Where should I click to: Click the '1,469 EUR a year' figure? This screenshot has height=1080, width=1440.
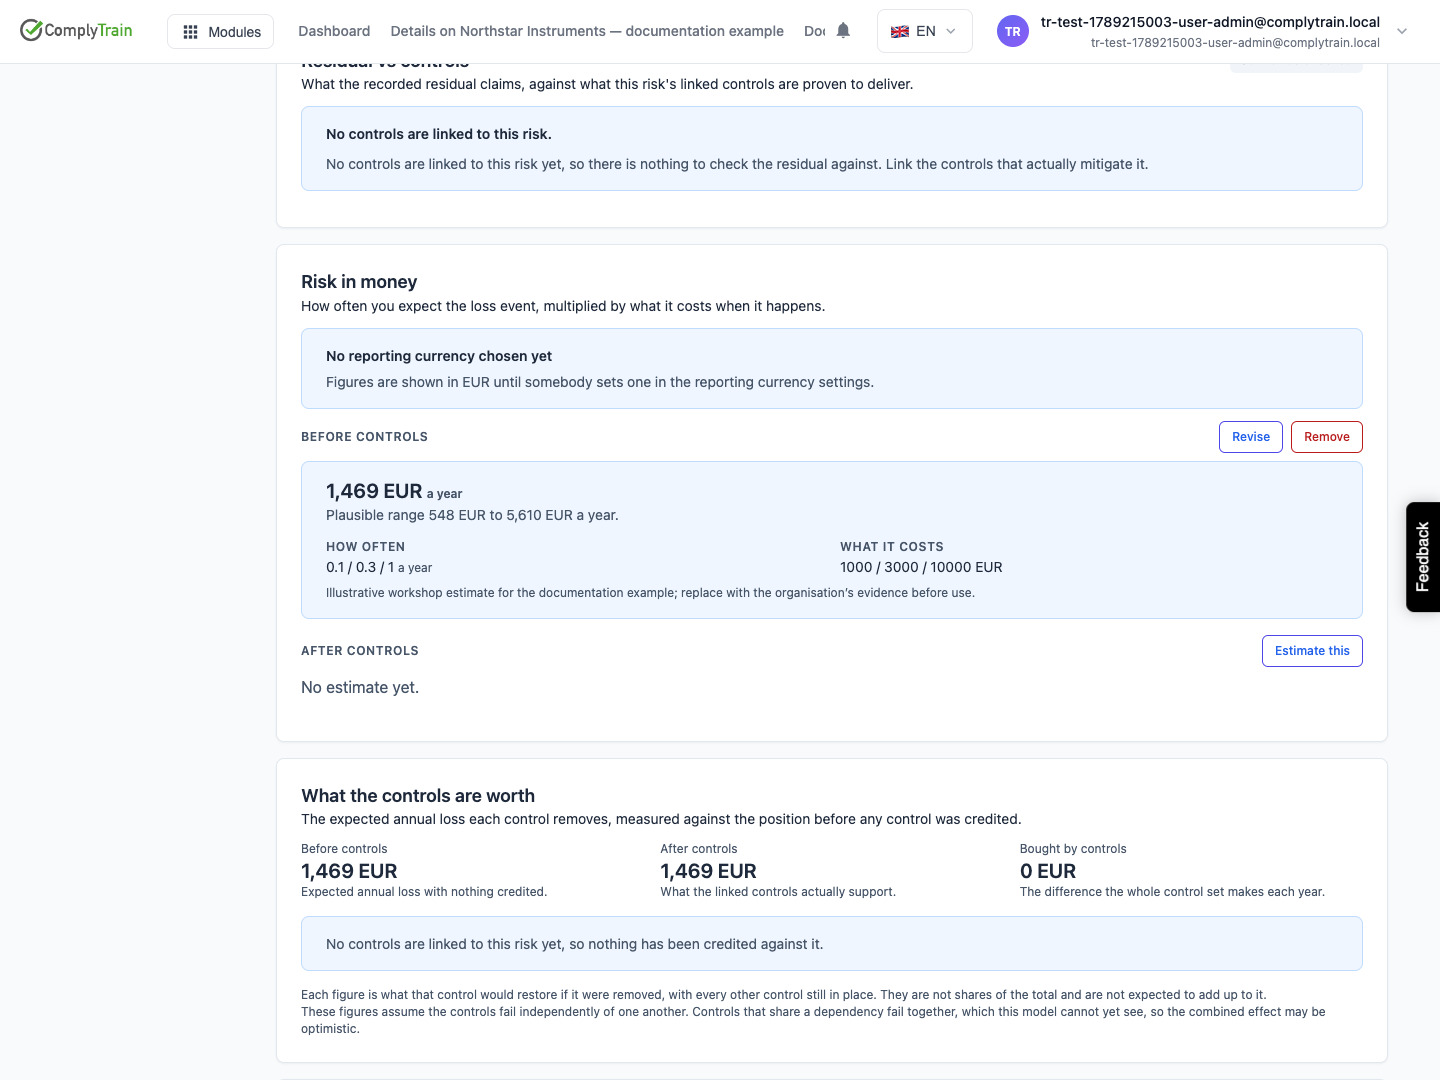394,491
